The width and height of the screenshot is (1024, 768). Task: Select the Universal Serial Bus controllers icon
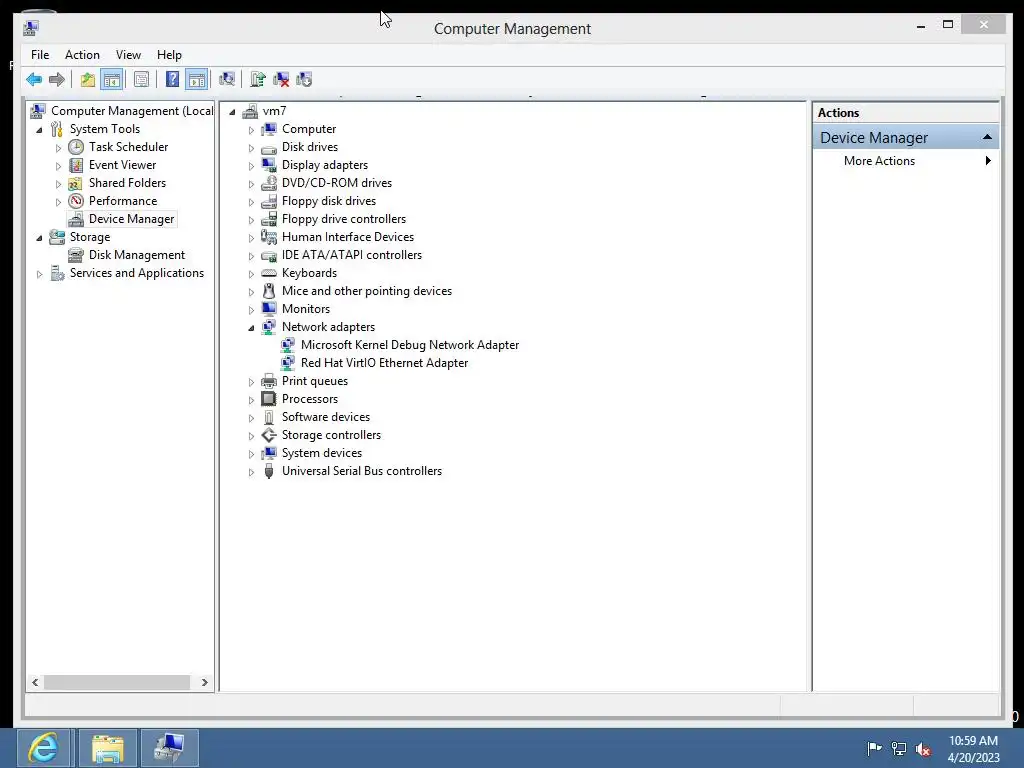point(268,471)
